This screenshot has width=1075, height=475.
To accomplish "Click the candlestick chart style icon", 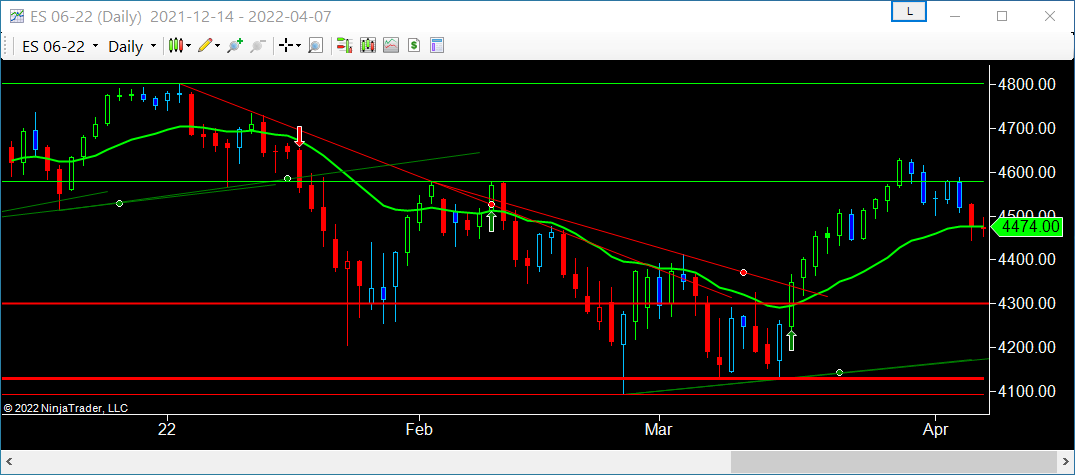I will point(176,46).
